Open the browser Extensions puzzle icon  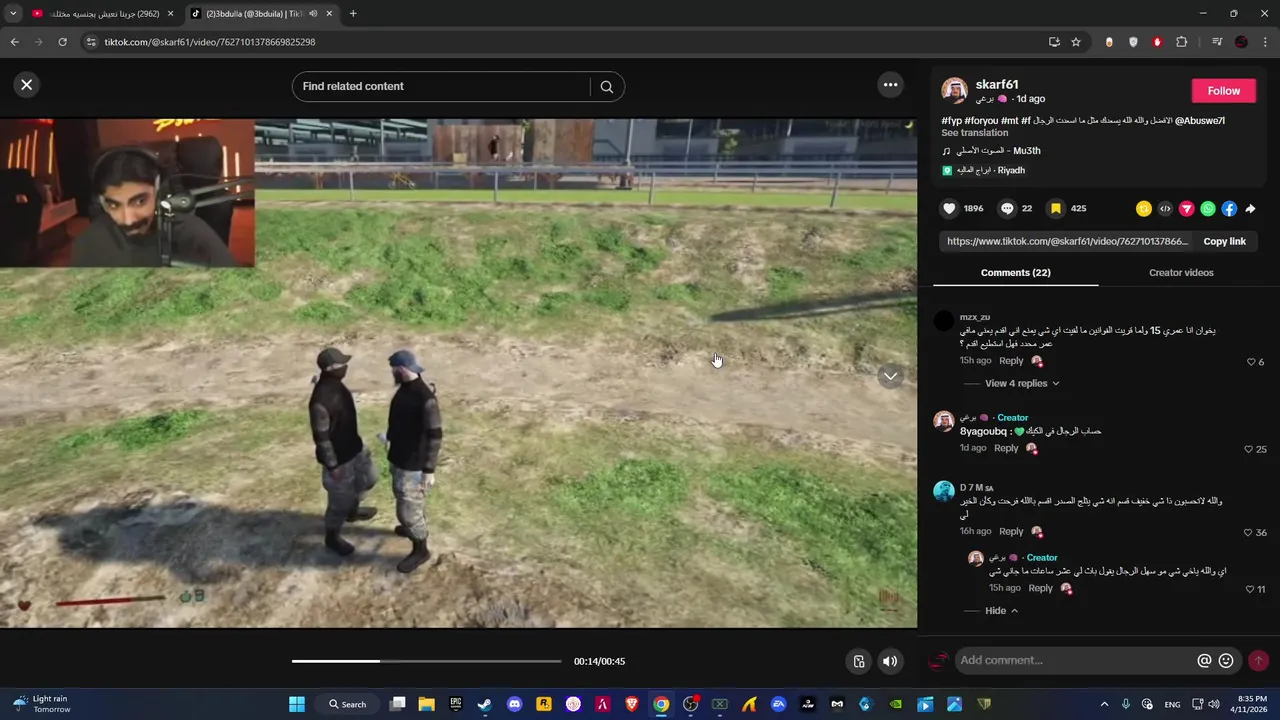pyautogui.click(x=1181, y=42)
